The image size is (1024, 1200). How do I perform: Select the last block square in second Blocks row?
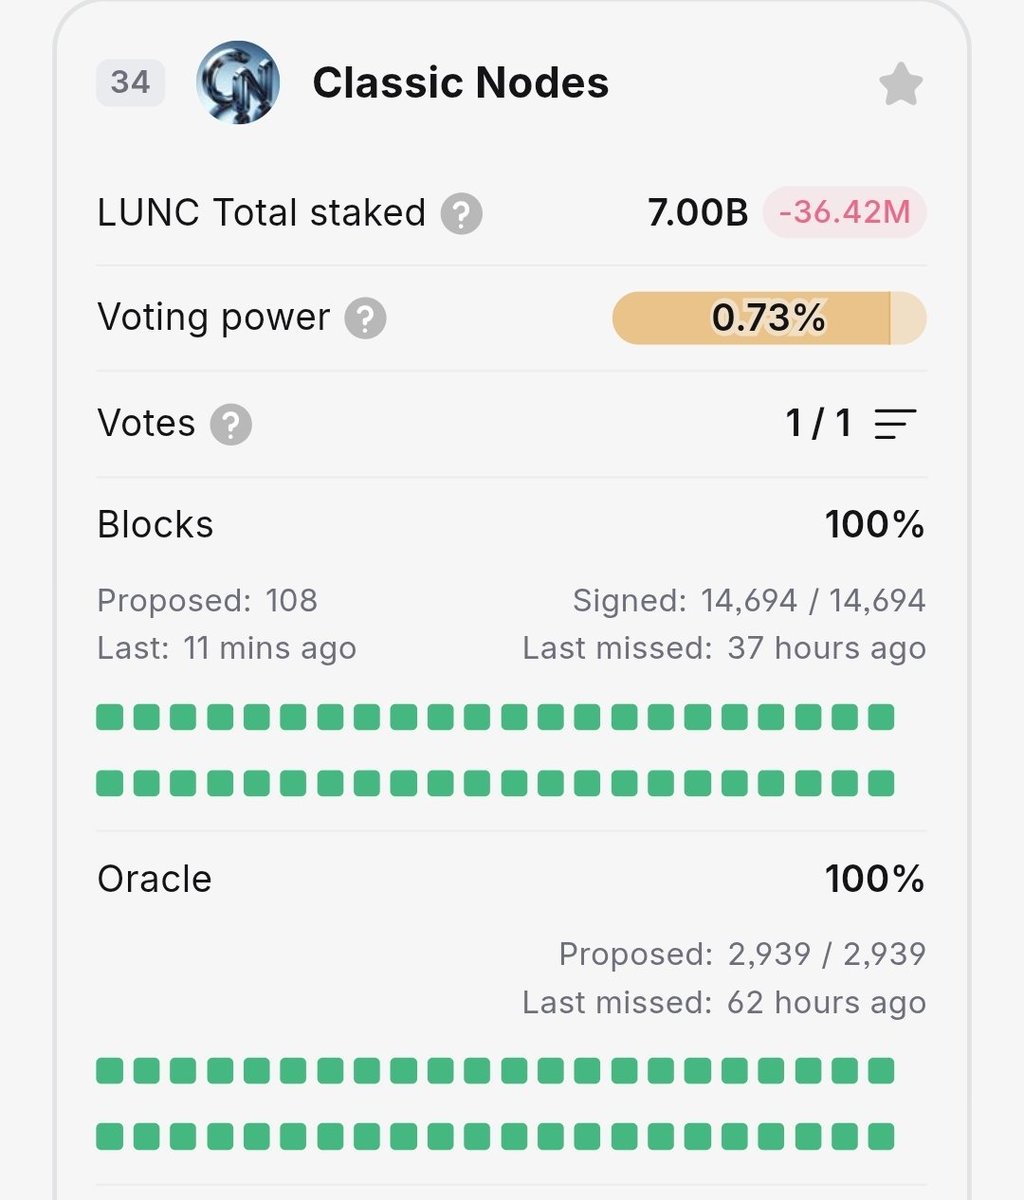pyautogui.click(x=881, y=782)
